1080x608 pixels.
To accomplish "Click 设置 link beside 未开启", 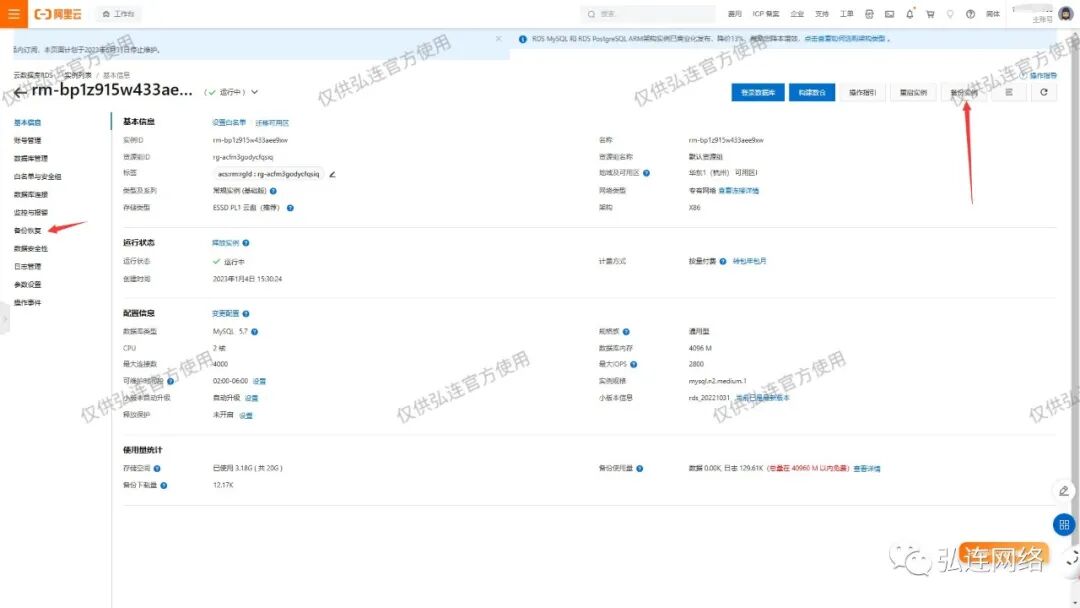I will tap(246, 416).
